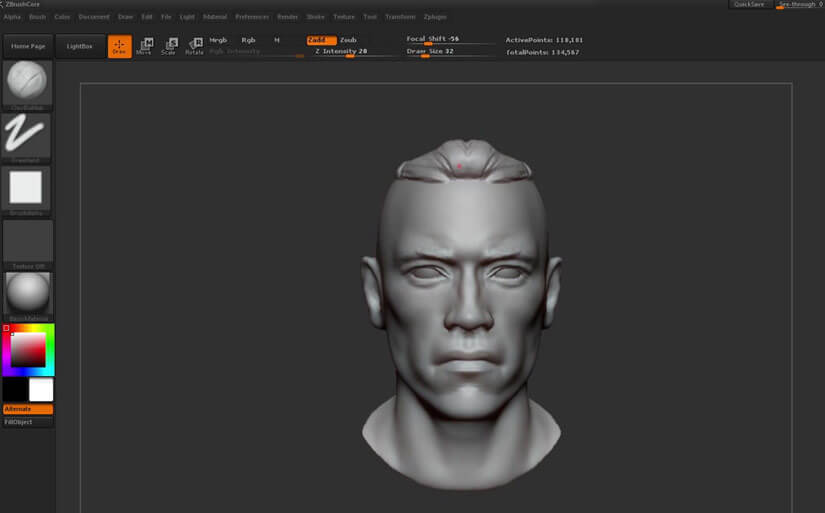Click the Rgb Intensity slider
Viewport: 825px width, 513px height.
tap(256, 52)
